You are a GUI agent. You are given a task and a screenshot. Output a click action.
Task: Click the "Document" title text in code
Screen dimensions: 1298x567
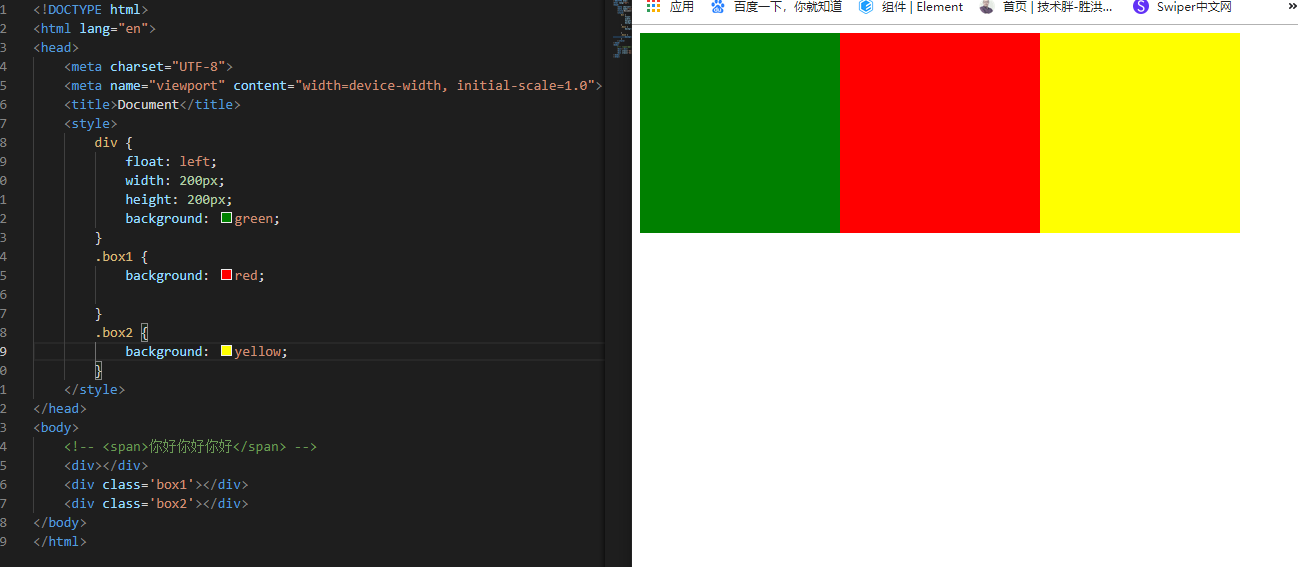coord(148,104)
